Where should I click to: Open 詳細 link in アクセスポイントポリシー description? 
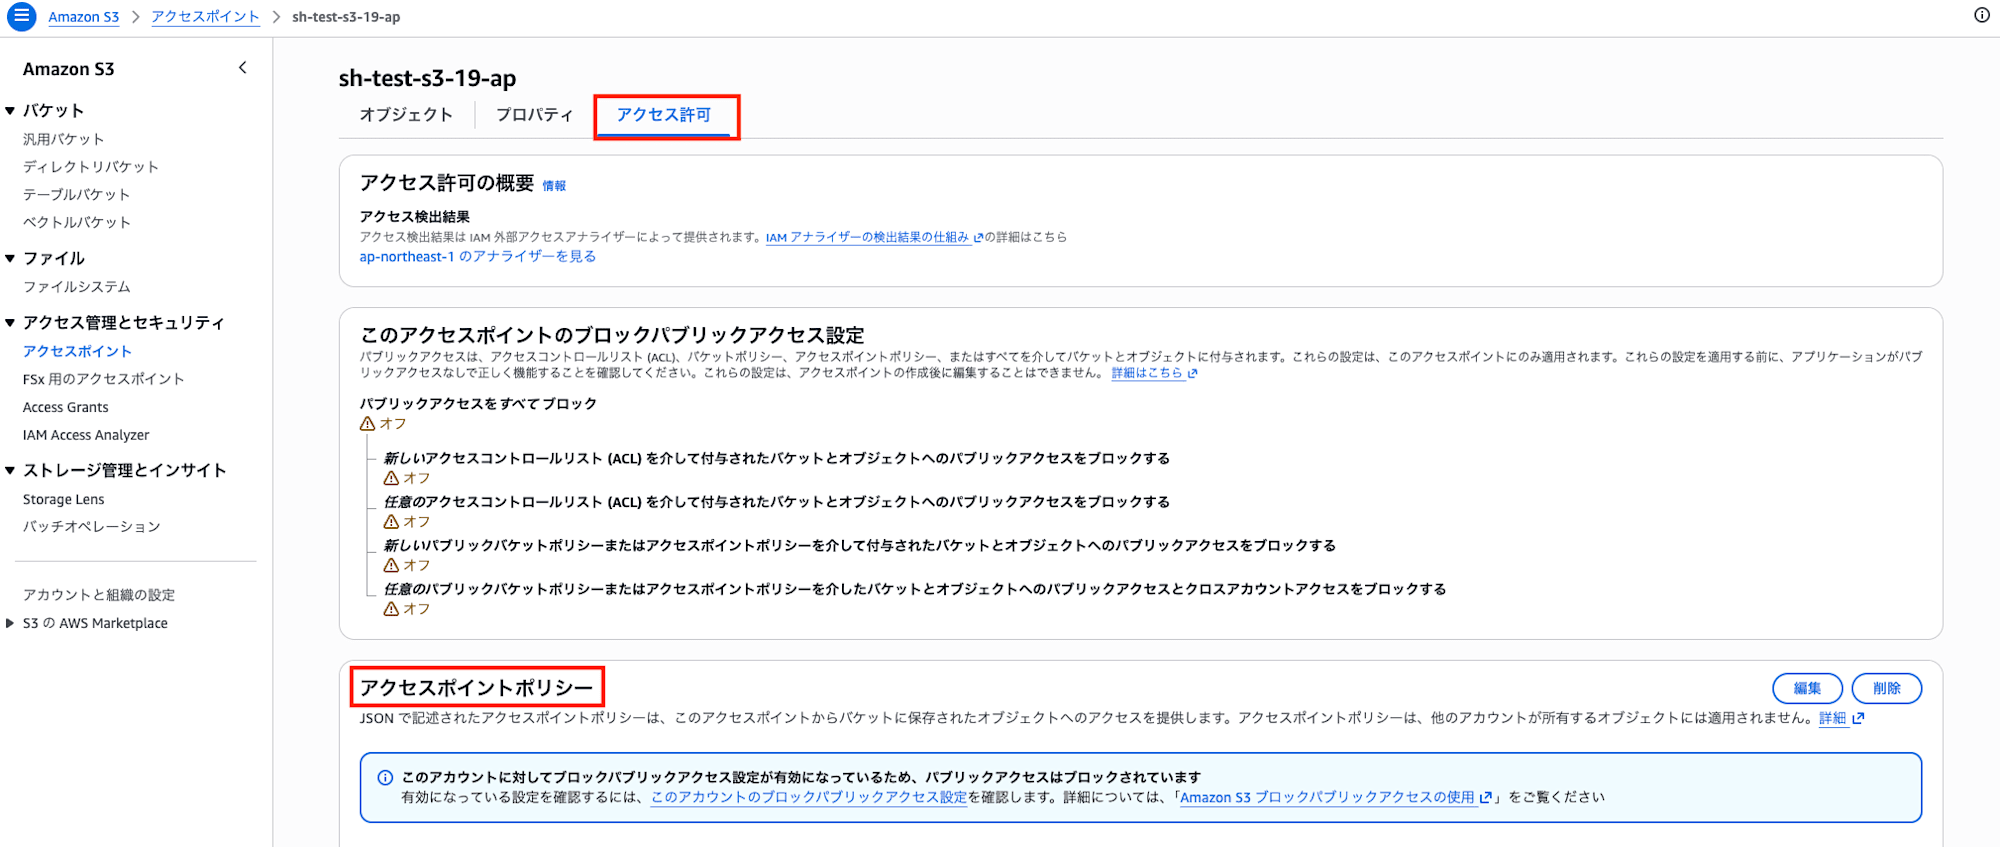tap(1833, 718)
